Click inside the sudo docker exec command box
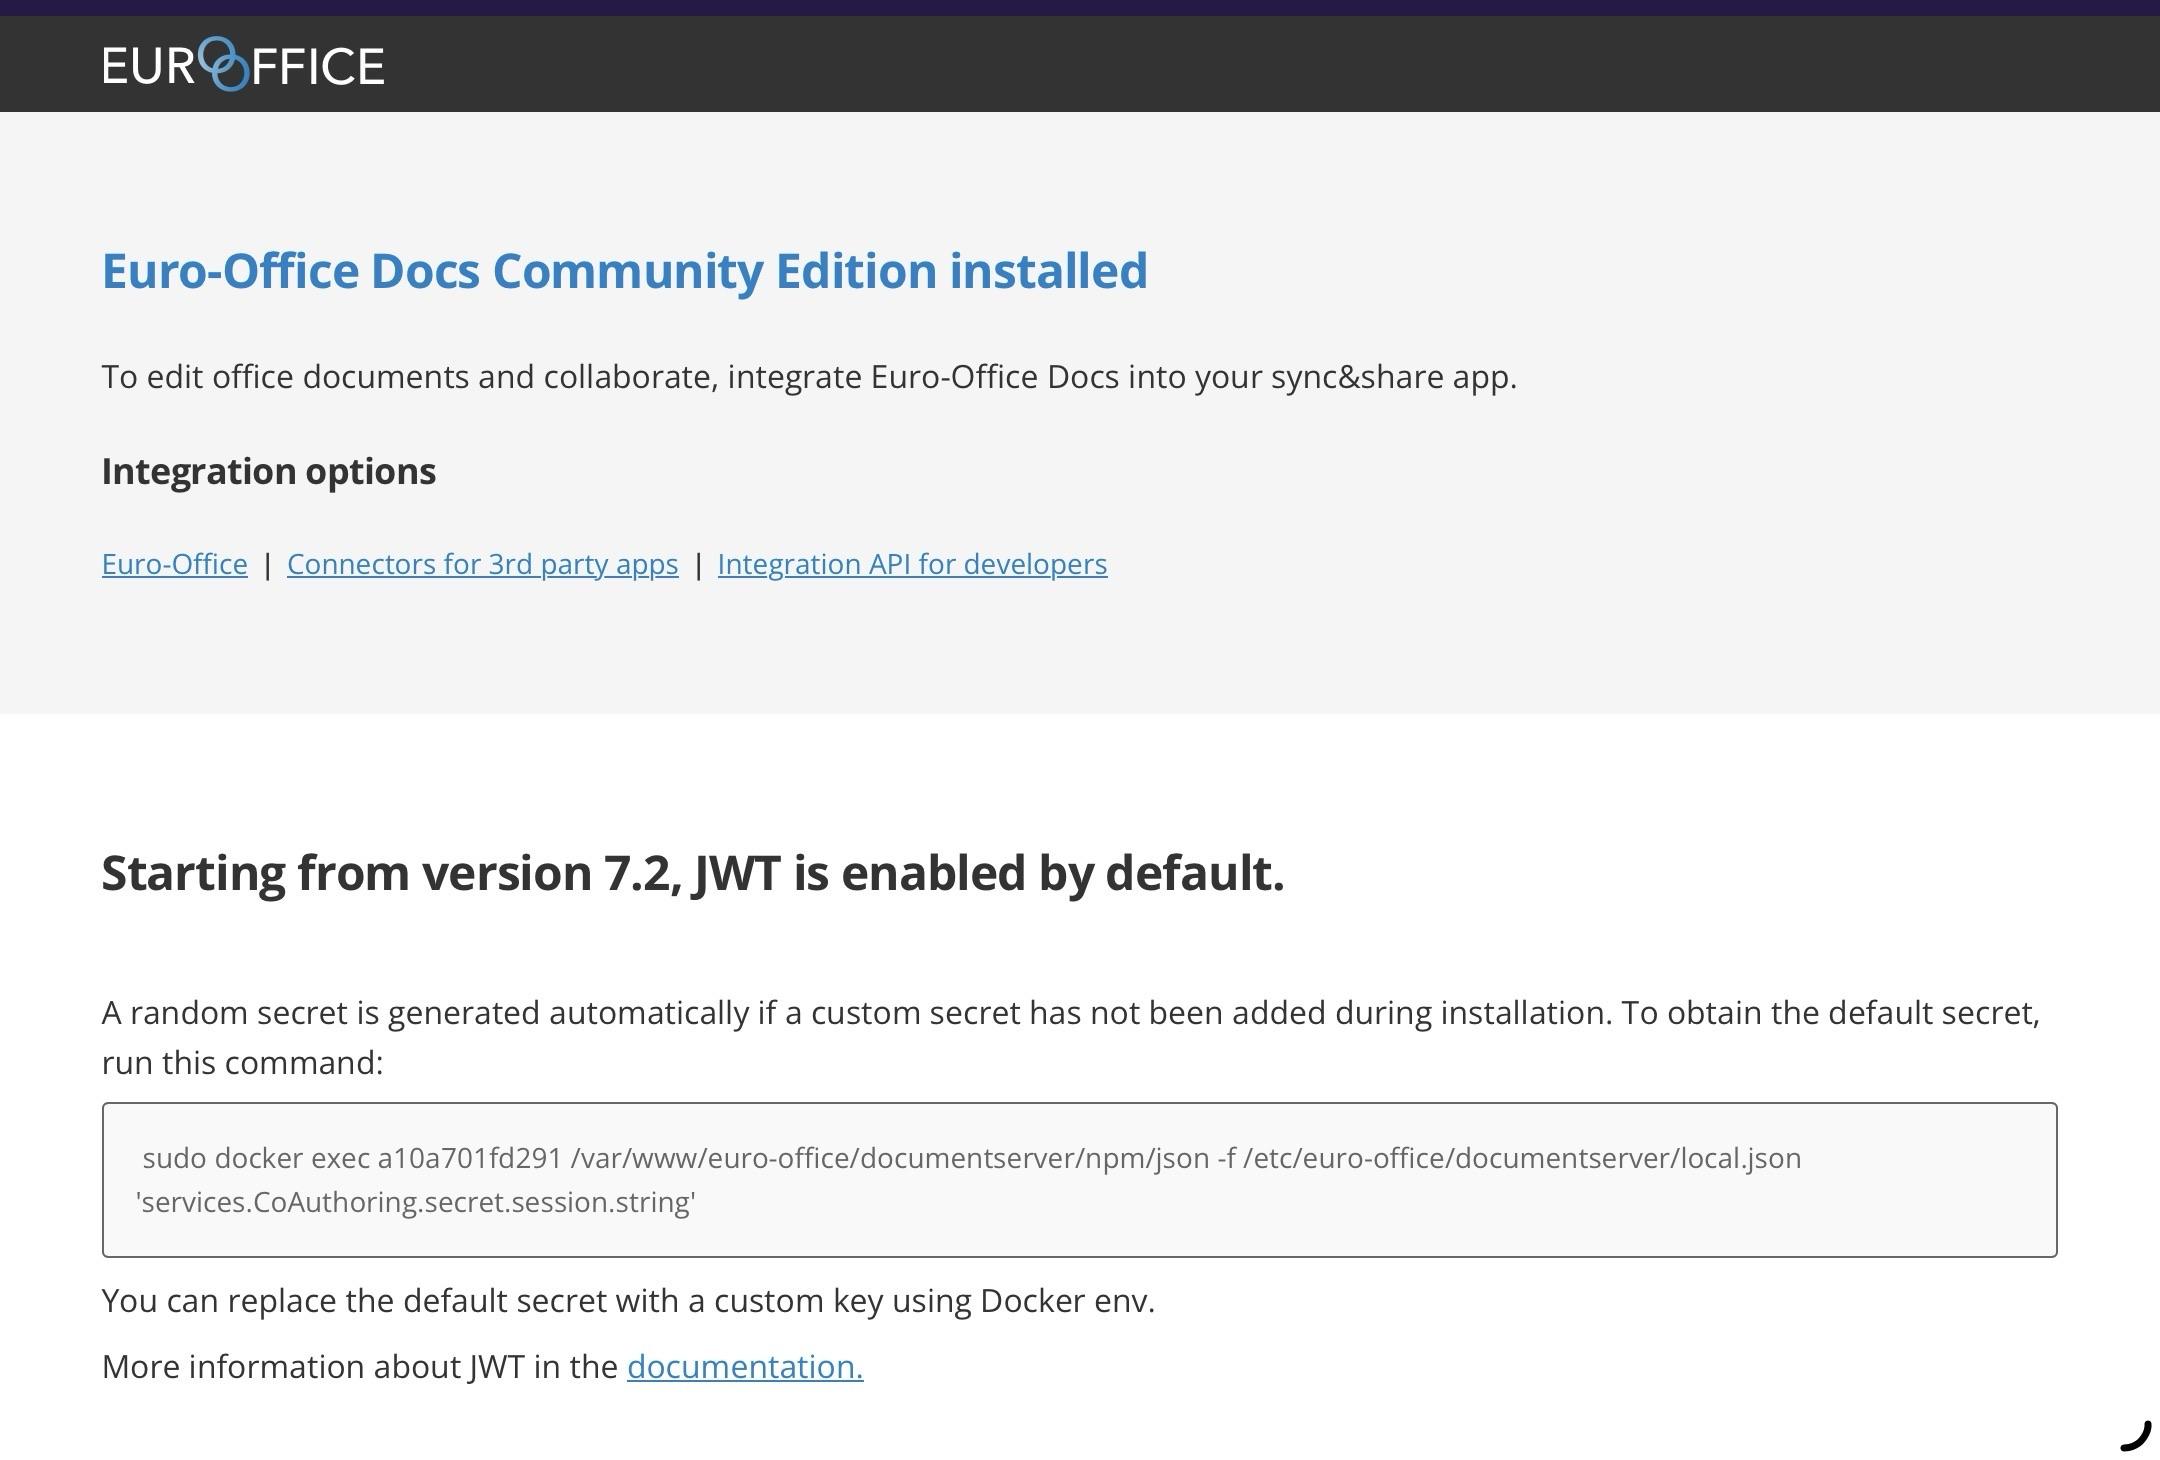This screenshot has height=1460, width=2160. 1079,1180
